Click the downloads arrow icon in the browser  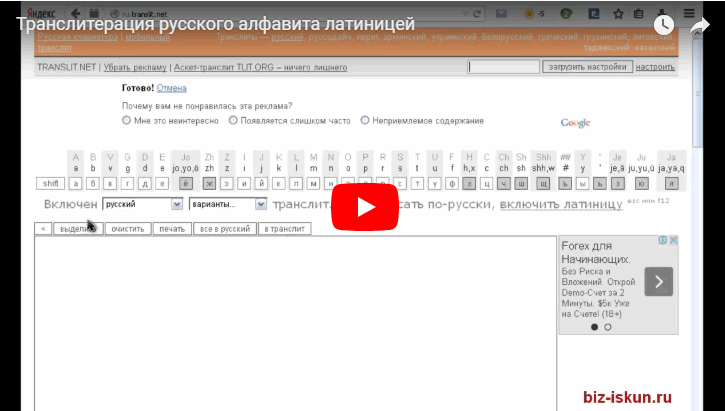662,12
